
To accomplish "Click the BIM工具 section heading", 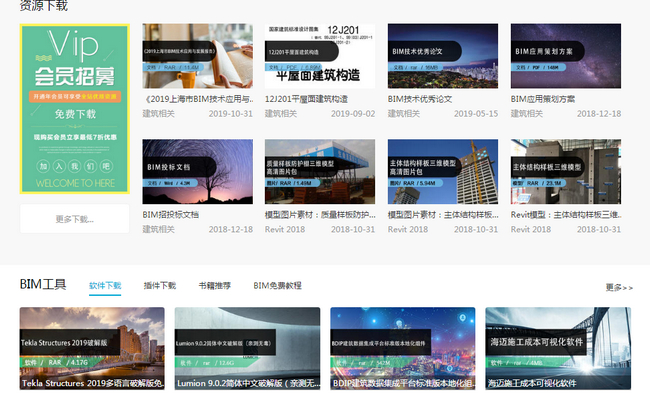I will point(43,285).
